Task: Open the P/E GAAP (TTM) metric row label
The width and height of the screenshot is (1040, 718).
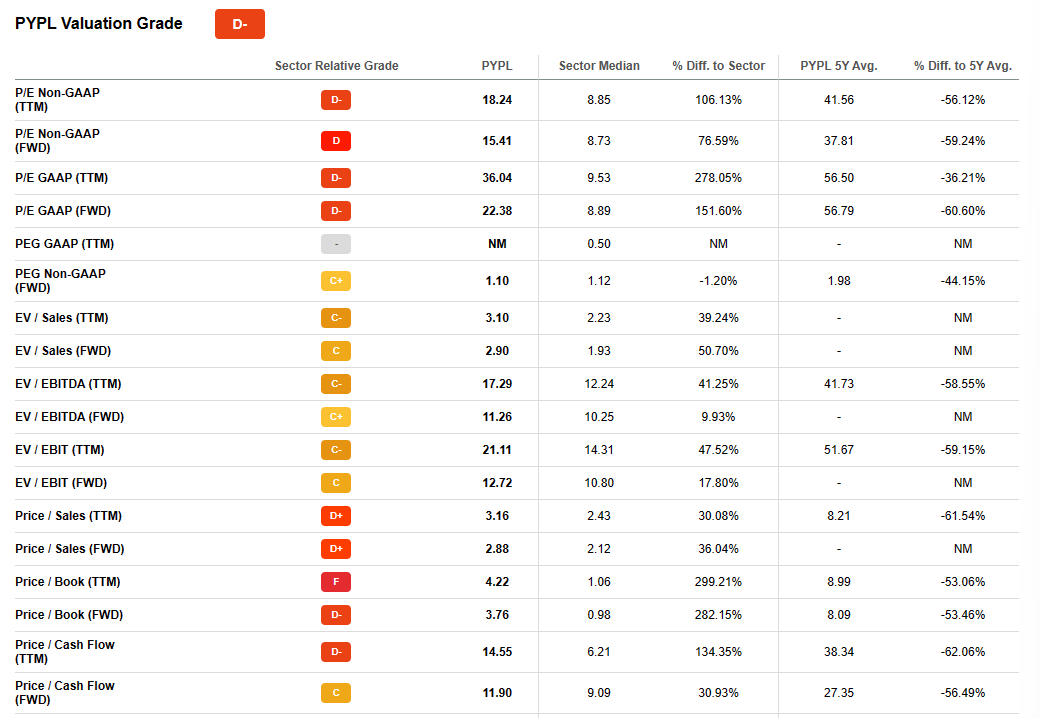Action: pyautogui.click(x=62, y=178)
